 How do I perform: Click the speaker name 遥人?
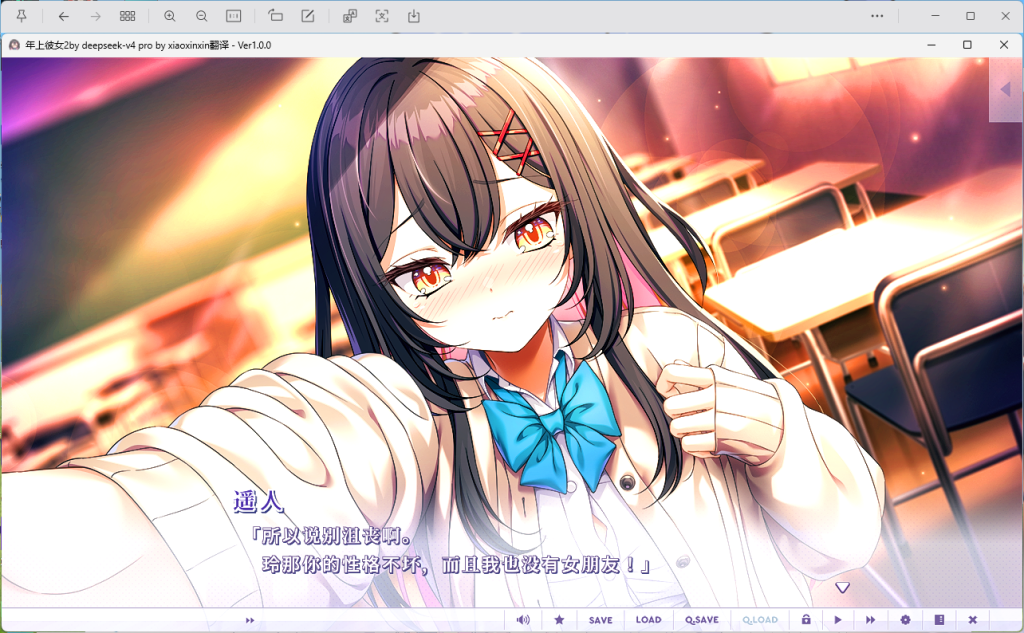(259, 502)
